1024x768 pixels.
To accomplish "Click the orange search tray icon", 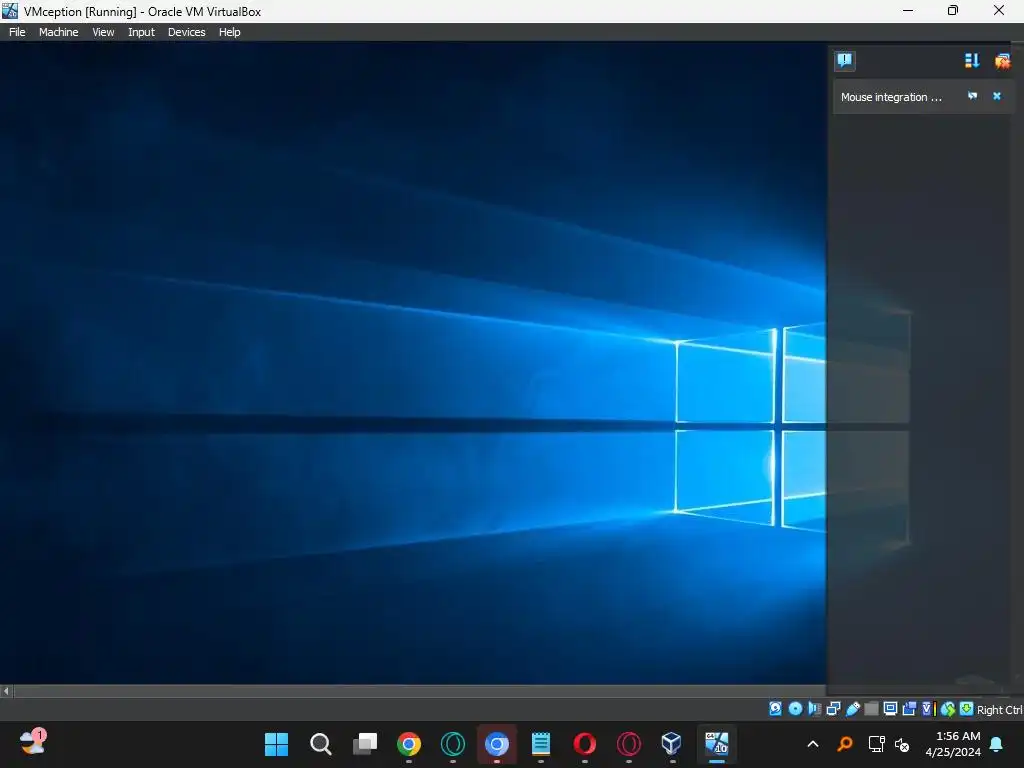I will [845, 744].
